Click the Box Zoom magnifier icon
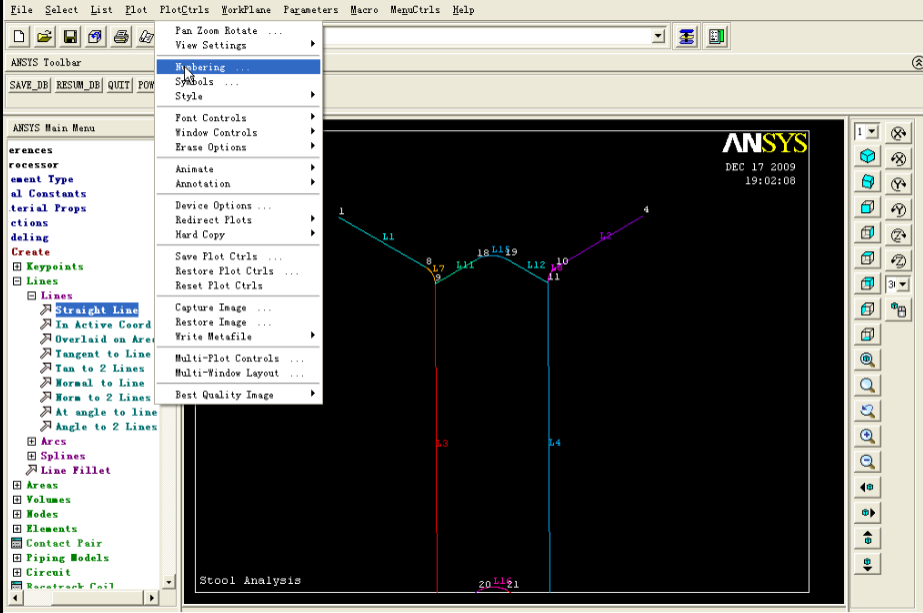 [867, 385]
